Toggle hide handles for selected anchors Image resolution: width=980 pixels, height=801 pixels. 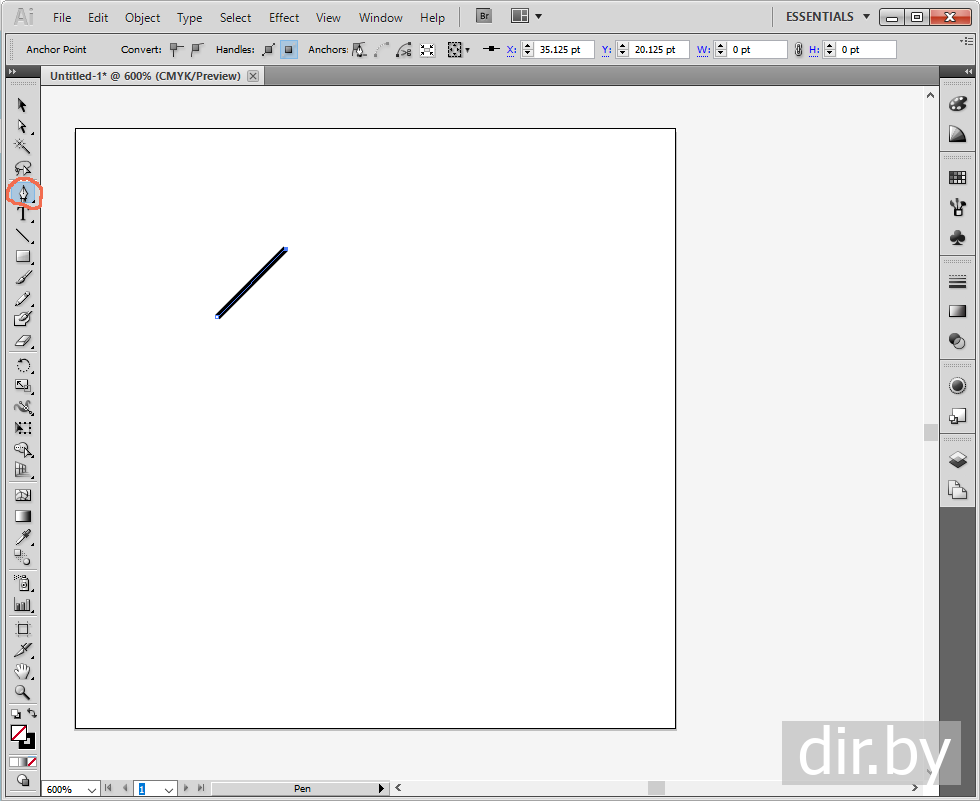click(x=289, y=49)
